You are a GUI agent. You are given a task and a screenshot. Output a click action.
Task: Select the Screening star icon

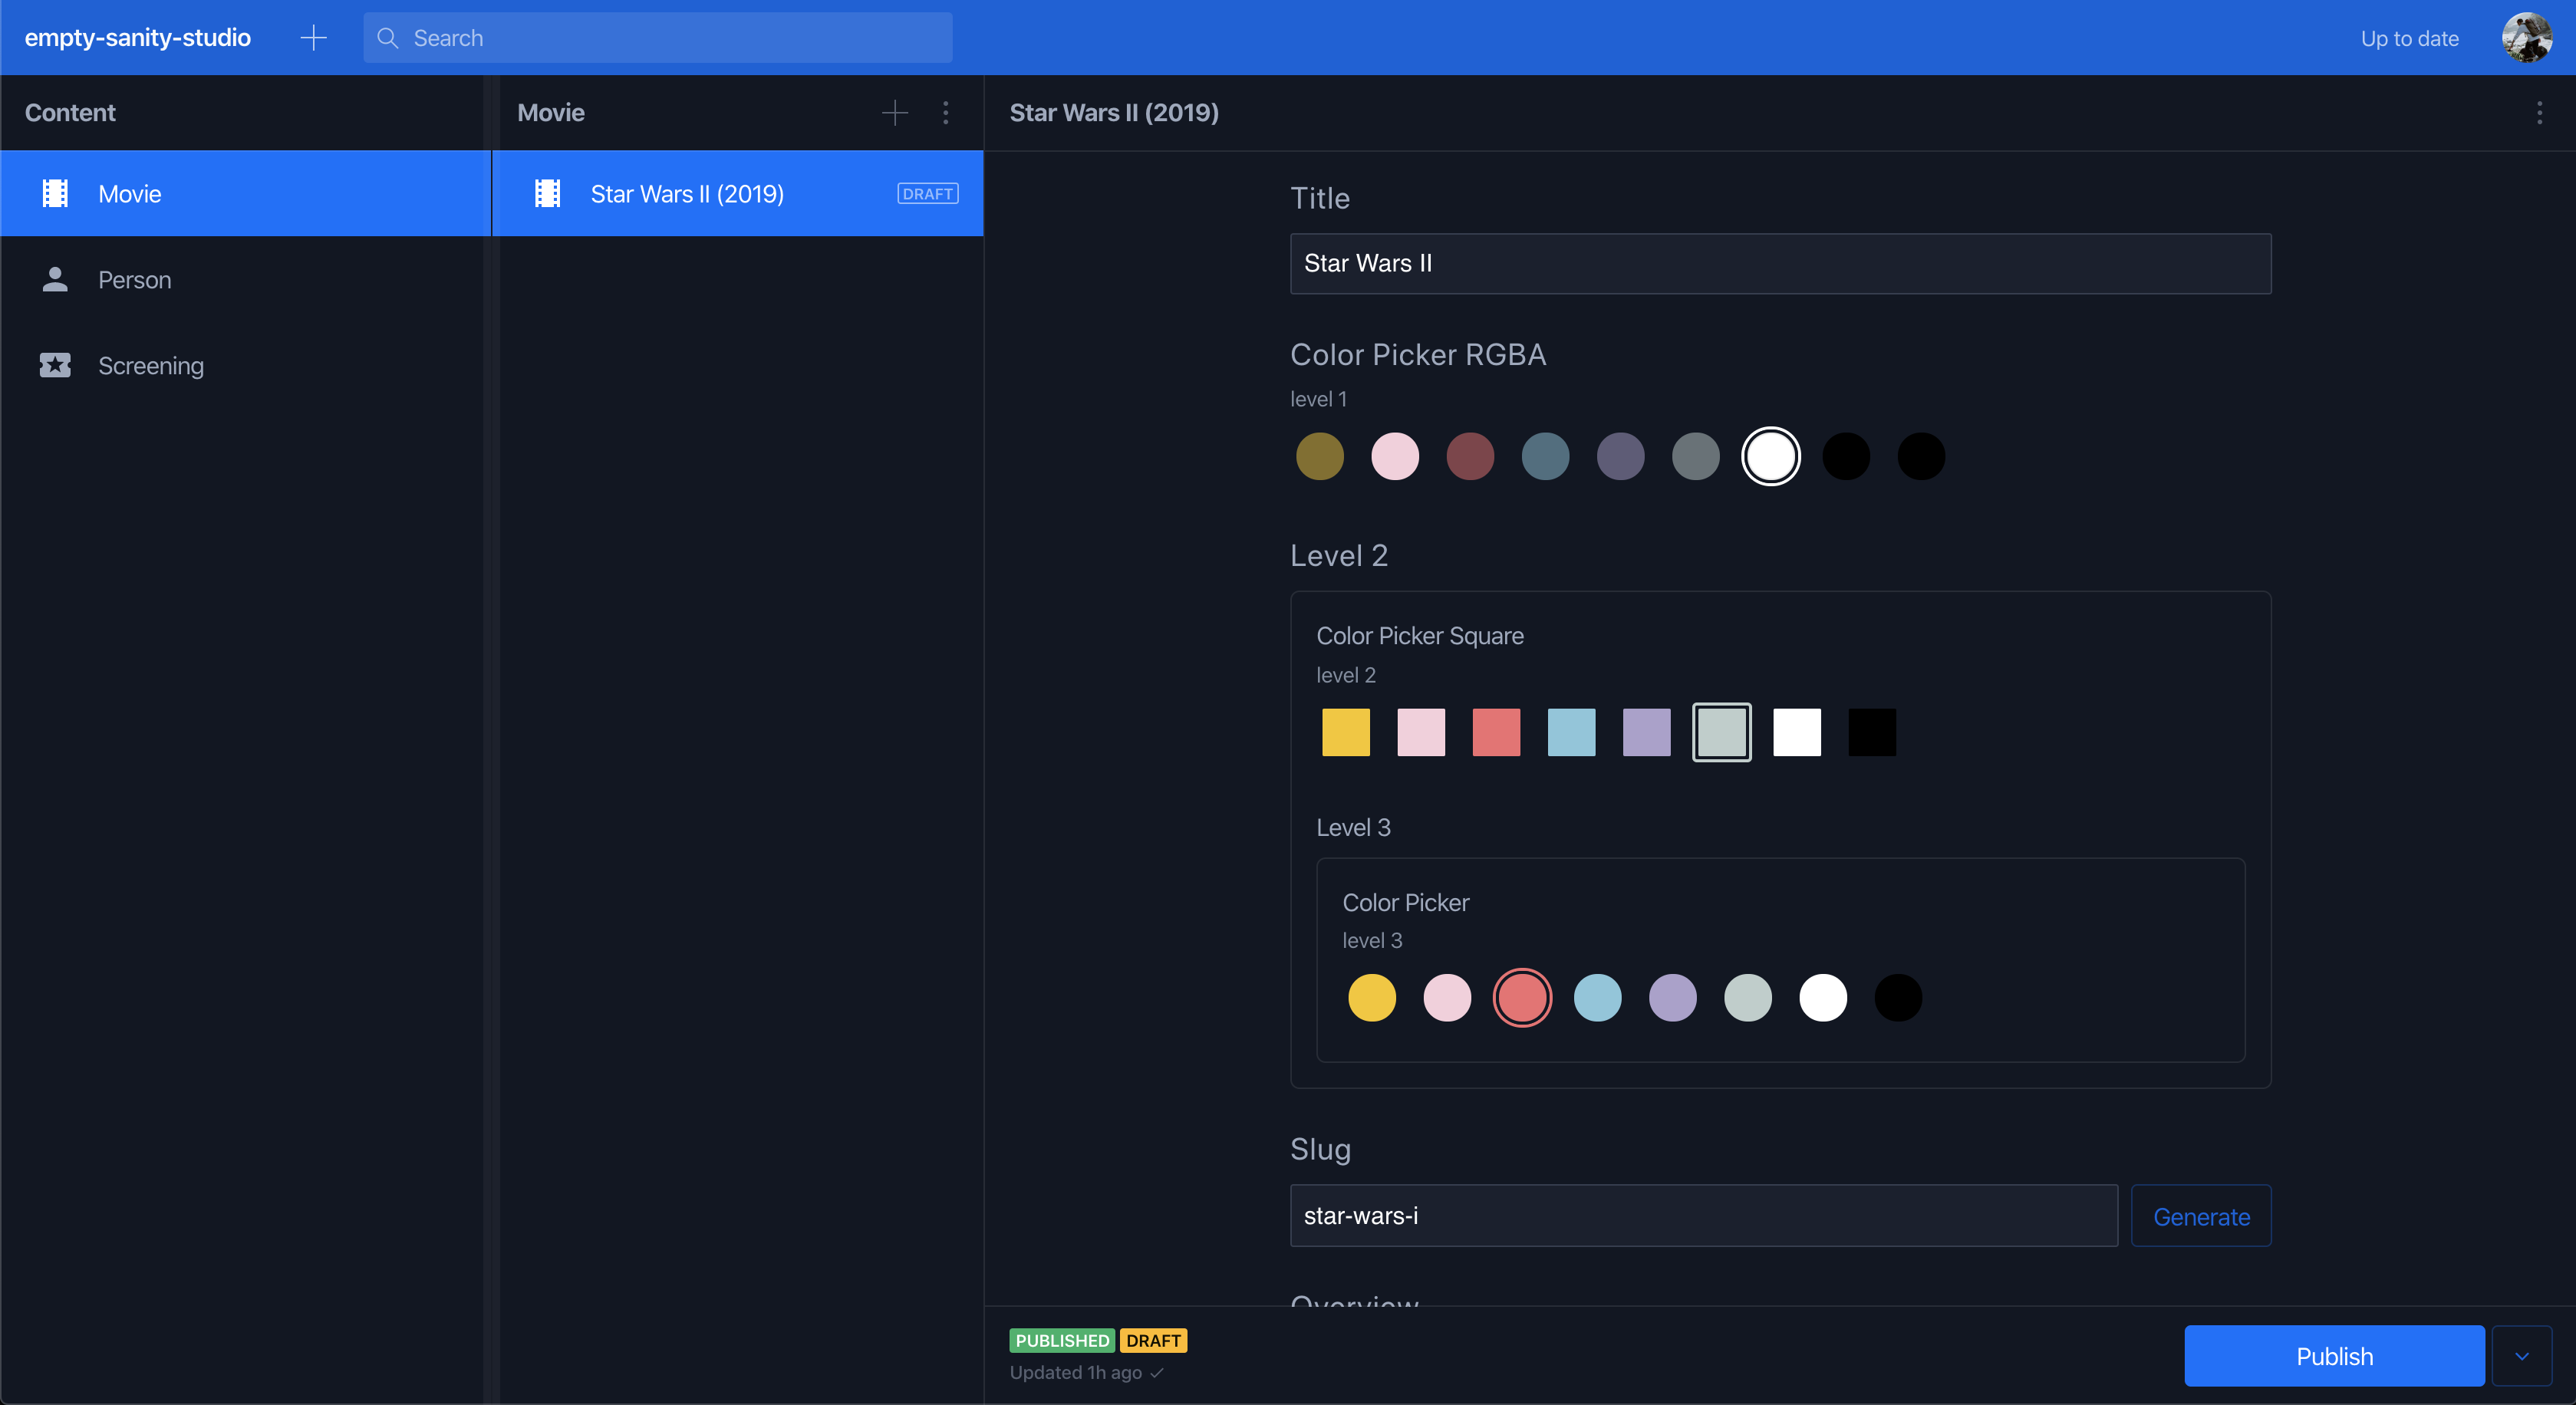coord(55,365)
